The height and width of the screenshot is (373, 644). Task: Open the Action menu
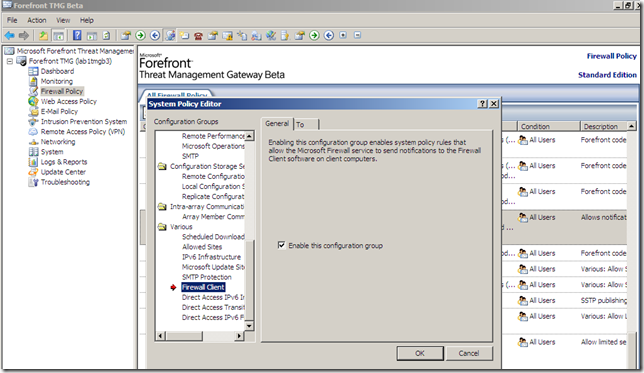point(37,20)
